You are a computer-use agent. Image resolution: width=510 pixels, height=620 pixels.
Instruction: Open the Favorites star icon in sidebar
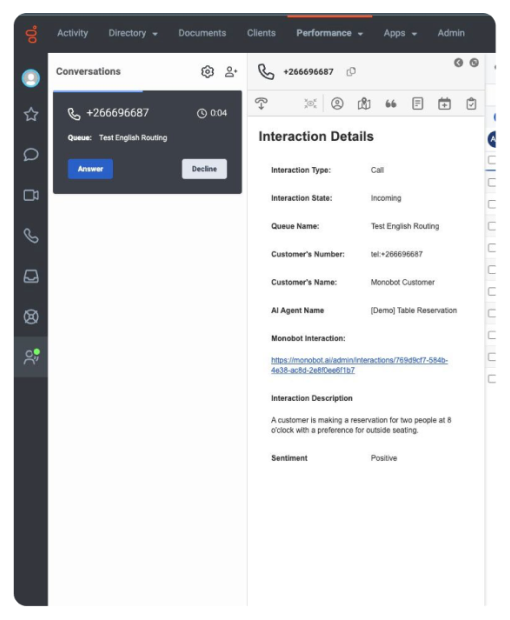pyautogui.click(x=31, y=114)
